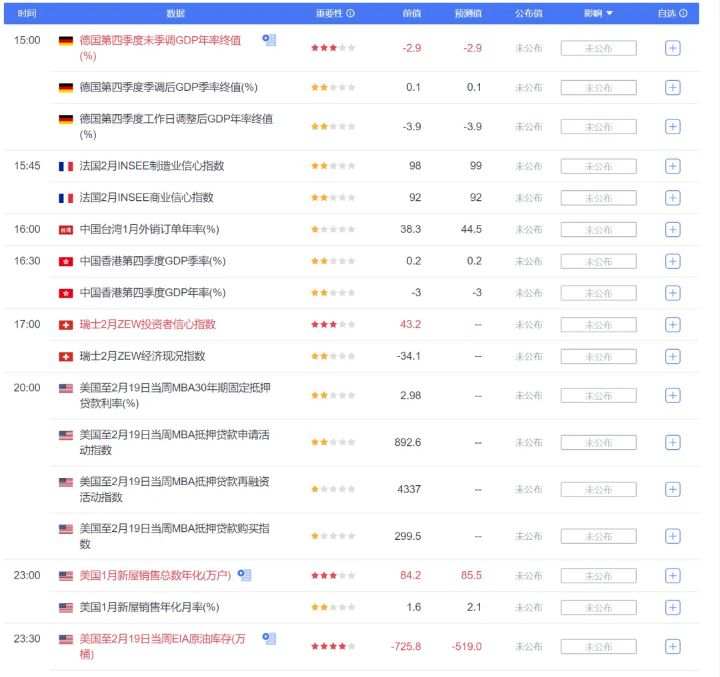
Task: Open 德国第四季度未季调GDP年率终值(%) indicator link
Action: pos(160,48)
